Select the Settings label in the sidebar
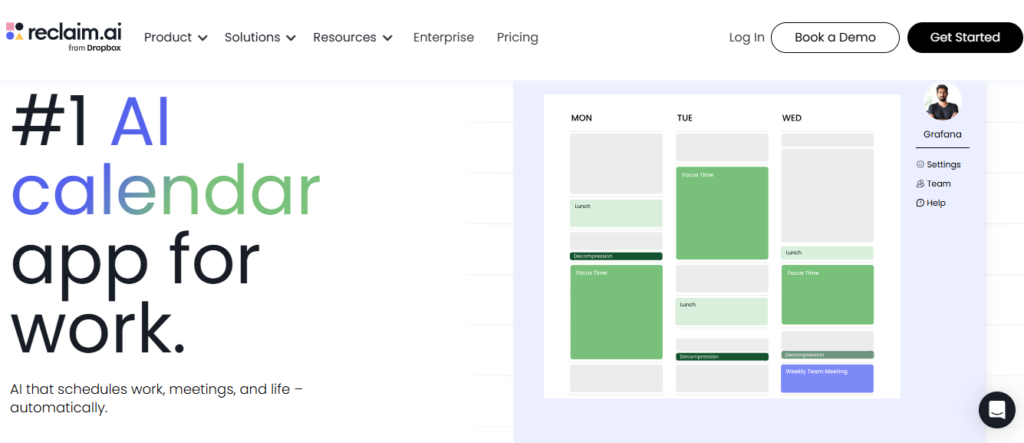Image resolution: width=1024 pixels, height=443 pixels. click(x=944, y=165)
